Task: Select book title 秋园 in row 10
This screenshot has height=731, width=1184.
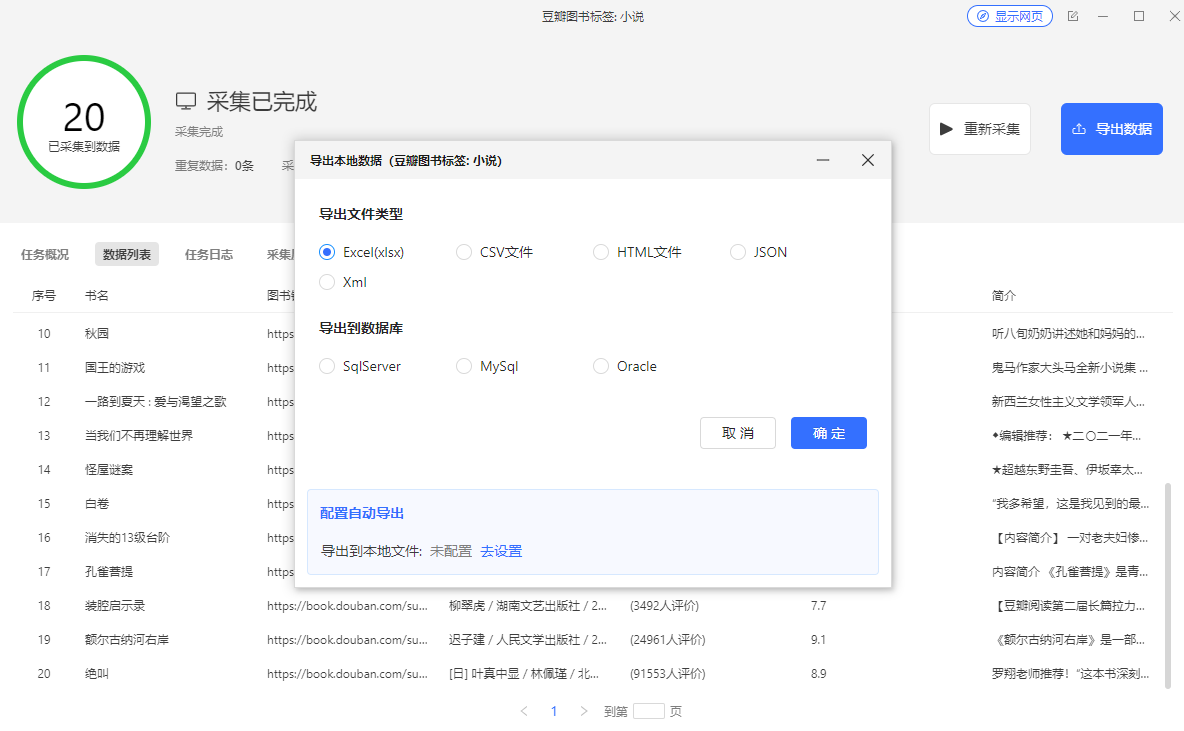Action: tap(97, 334)
